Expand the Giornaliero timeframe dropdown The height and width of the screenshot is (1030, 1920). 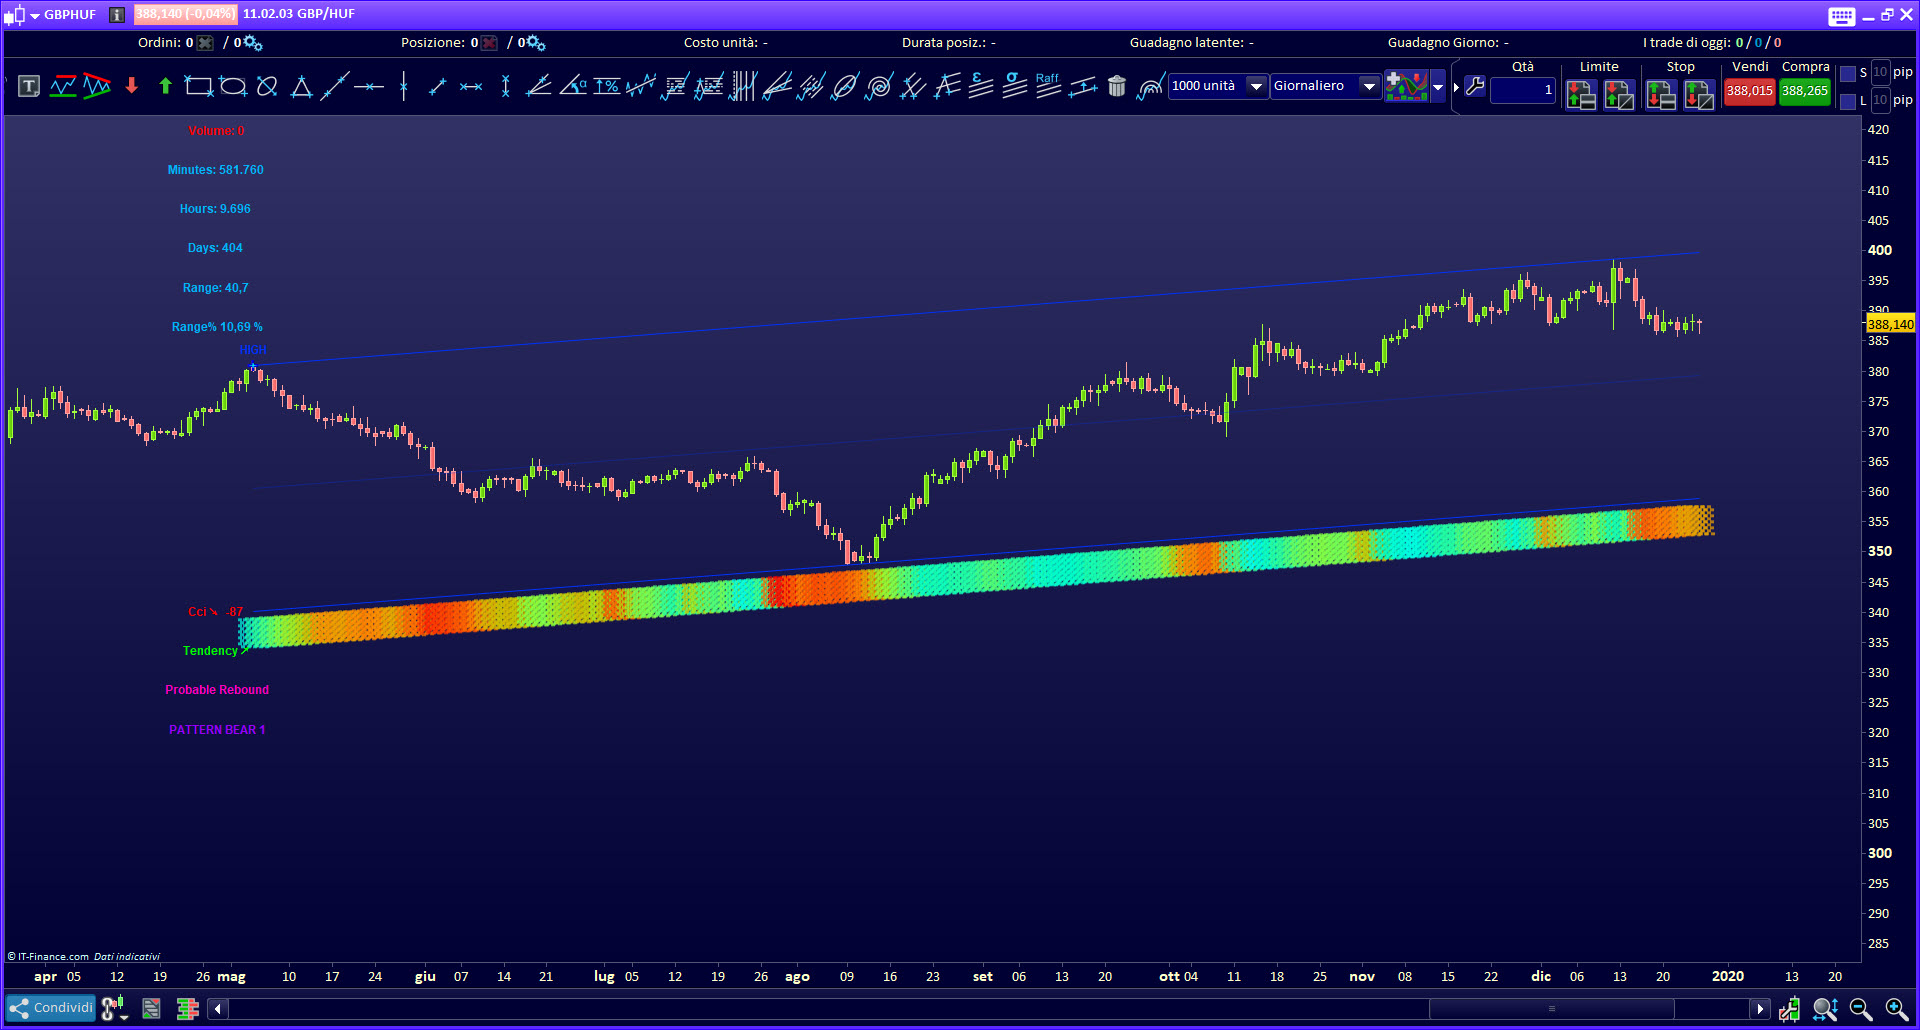pos(1369,86)
